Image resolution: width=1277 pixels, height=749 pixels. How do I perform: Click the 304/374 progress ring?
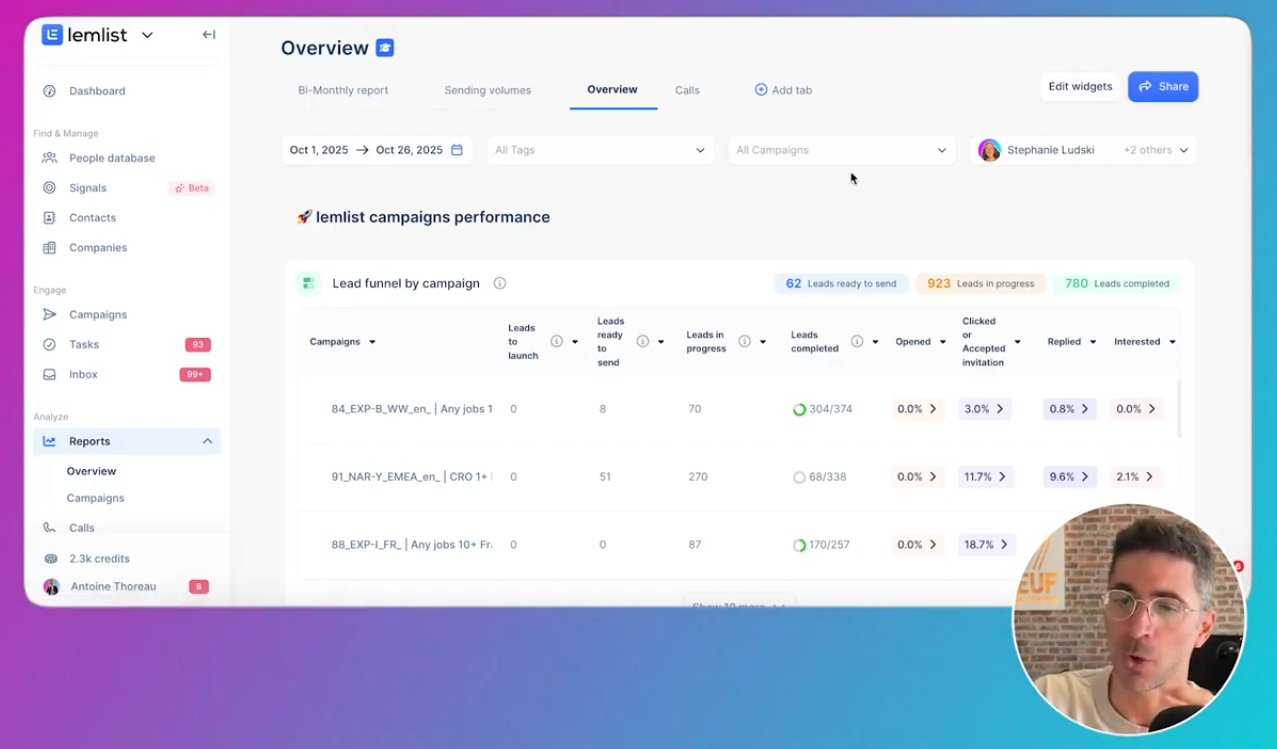coord(799,409)
